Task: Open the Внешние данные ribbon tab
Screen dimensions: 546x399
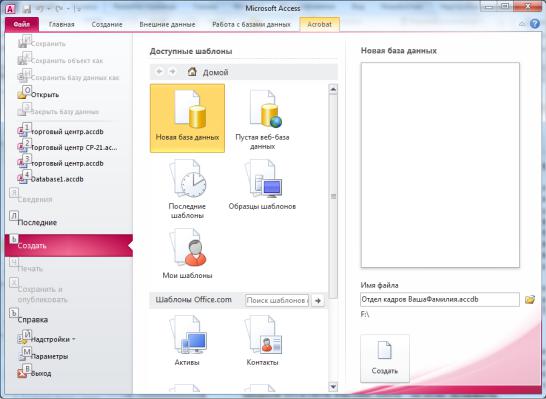Action: click(x=167, y=24)
